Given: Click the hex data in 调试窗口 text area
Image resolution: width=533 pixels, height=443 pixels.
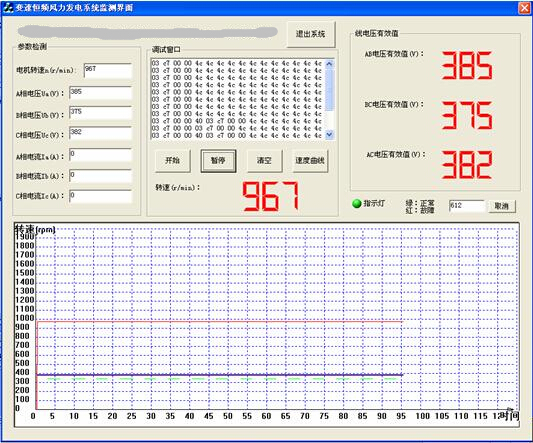Looking at the screenshot, I should pos(237,99).
